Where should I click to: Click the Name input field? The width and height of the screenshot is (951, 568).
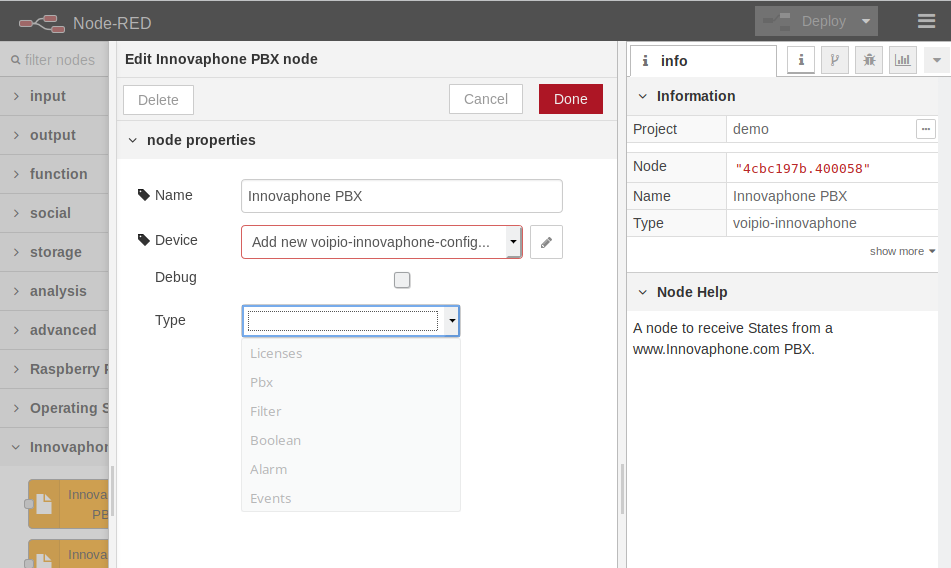coord(401,196)
